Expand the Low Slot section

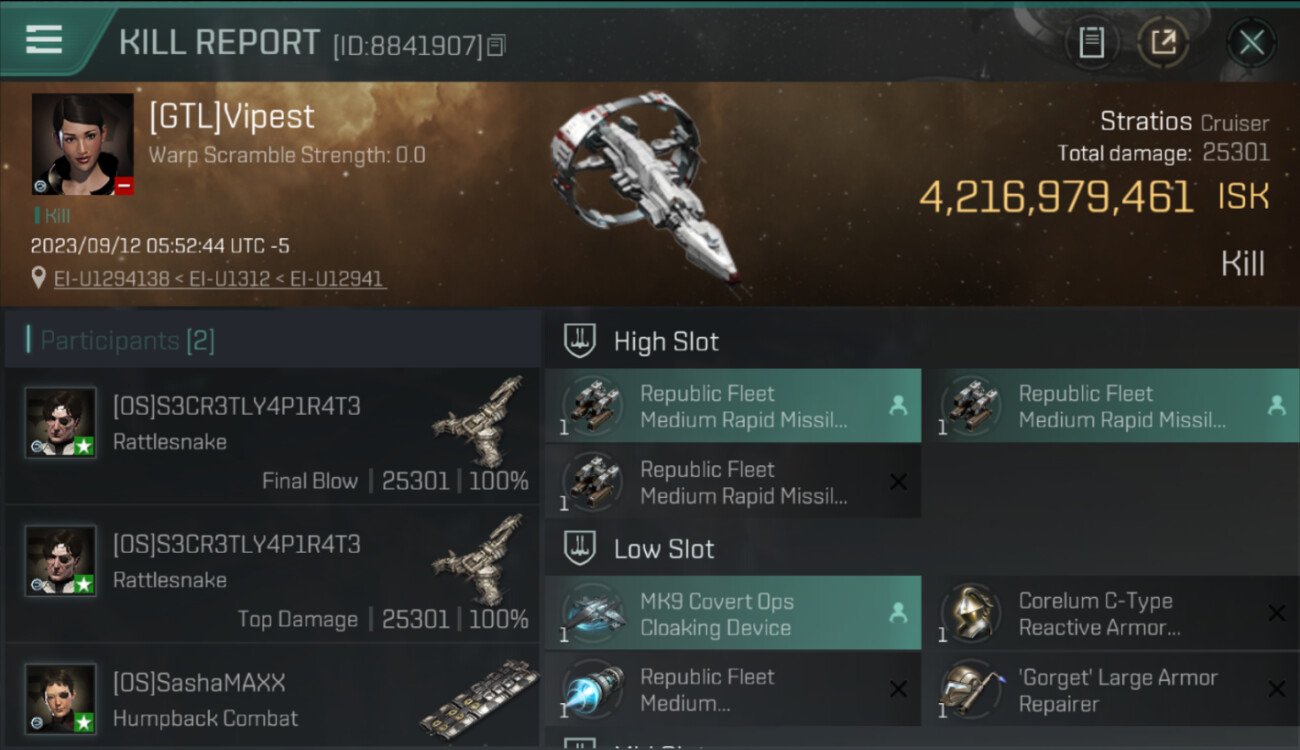[x=664, y=549]
